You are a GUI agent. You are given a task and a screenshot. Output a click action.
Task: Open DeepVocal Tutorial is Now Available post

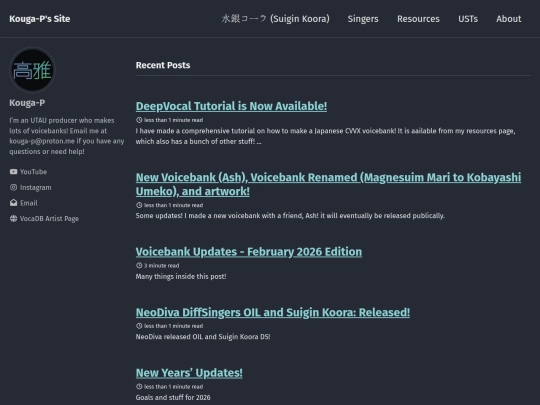point(231,106)
